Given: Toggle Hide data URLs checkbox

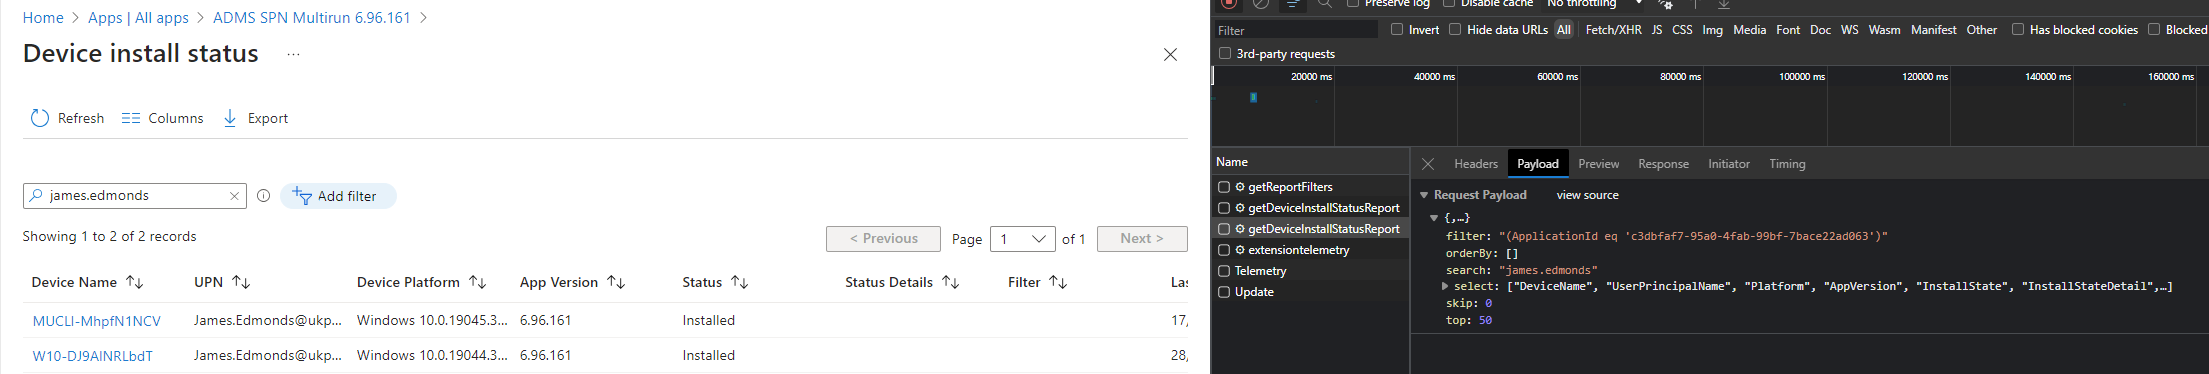Looking at the screenshot, I should coord(1455,30).
